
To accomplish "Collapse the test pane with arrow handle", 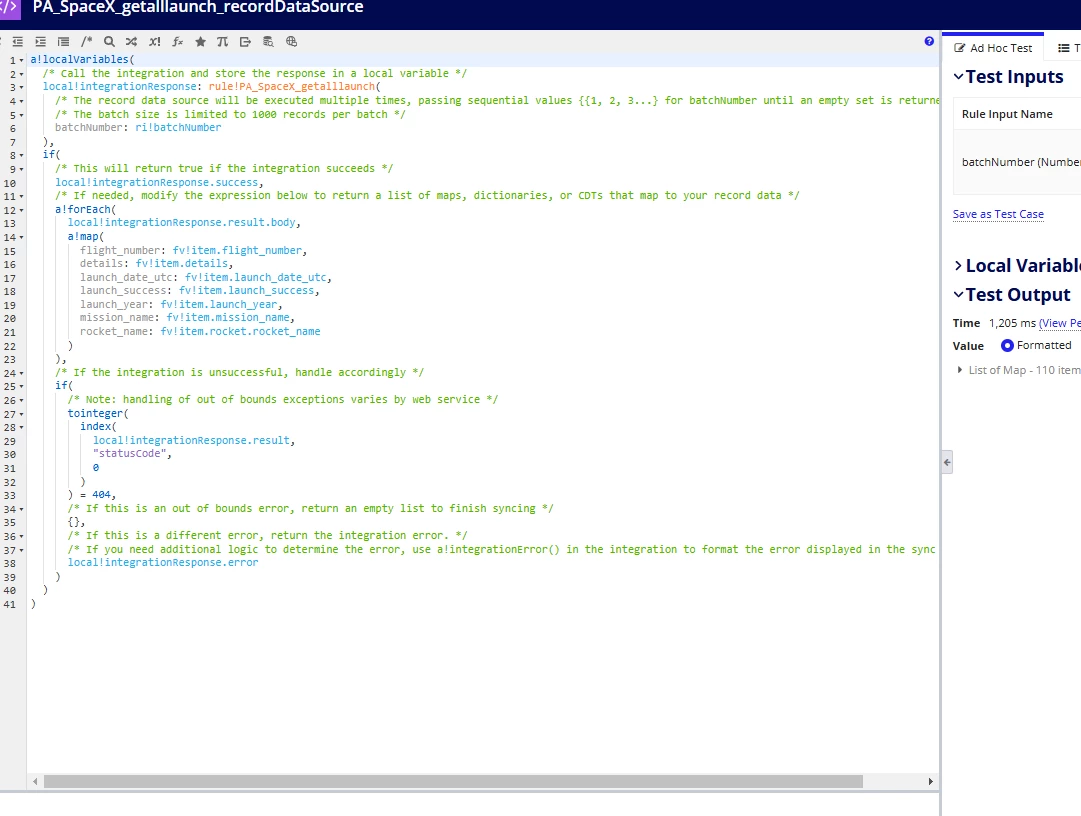I will pyautogui.click(x=947, y=462).
